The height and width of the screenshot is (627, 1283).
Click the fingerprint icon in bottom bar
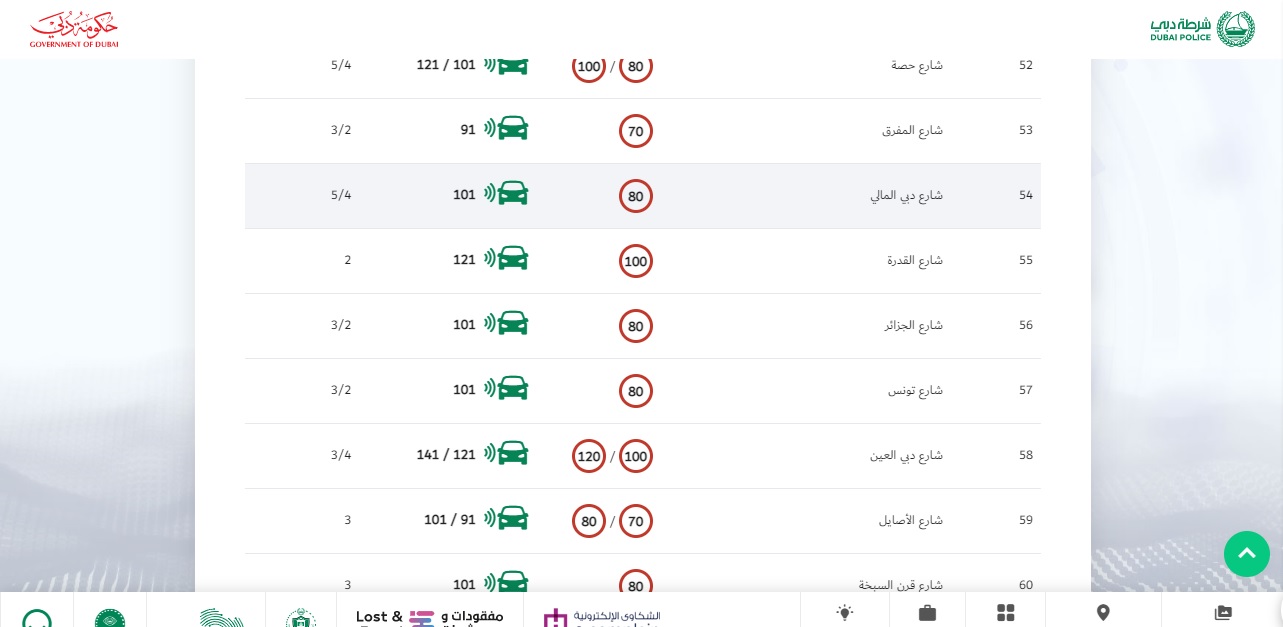coord(221,617)
